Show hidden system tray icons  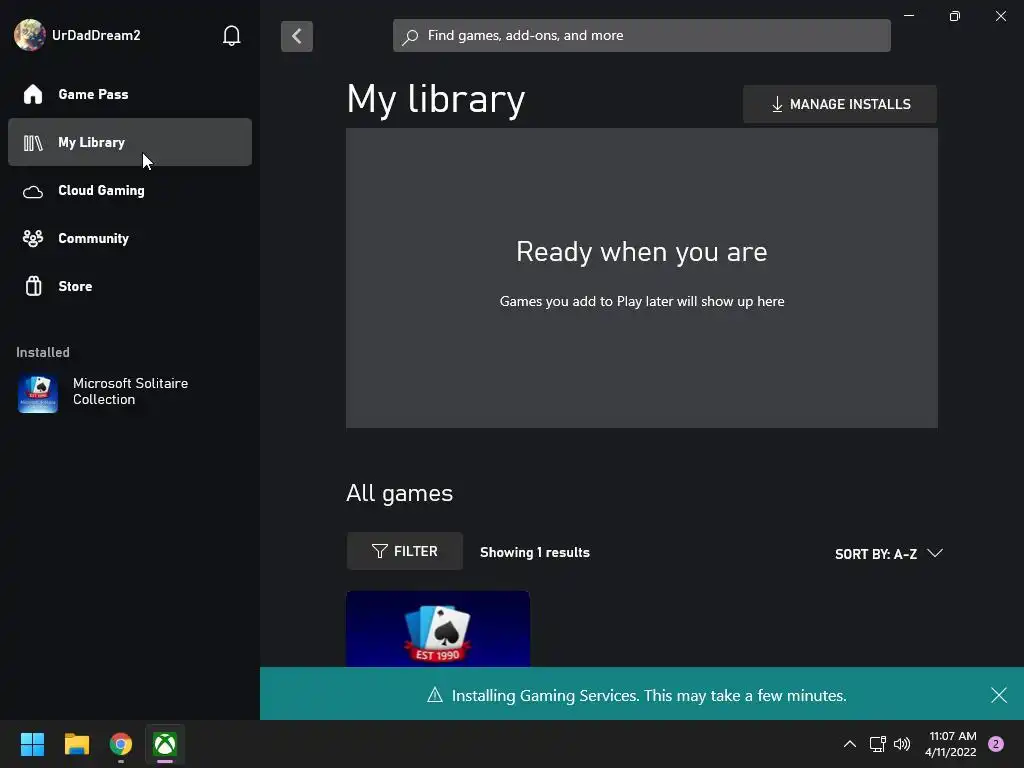[x=850, y=744]
